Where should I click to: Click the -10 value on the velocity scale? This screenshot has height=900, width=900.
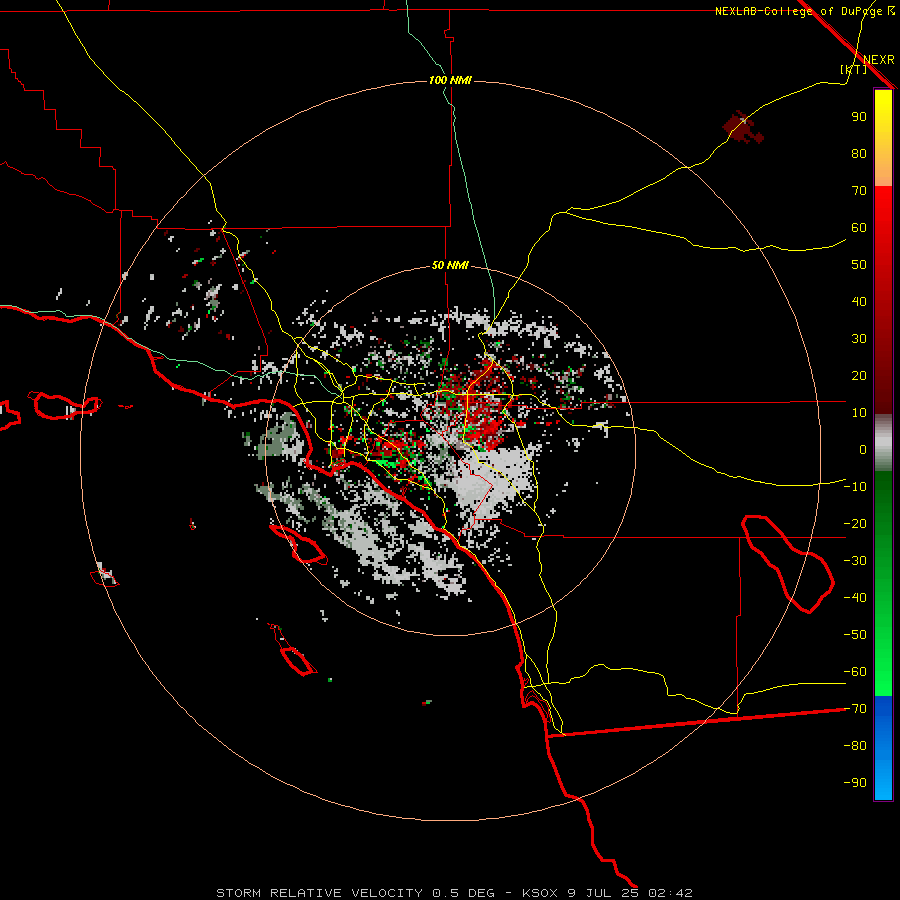pos(855,487)
